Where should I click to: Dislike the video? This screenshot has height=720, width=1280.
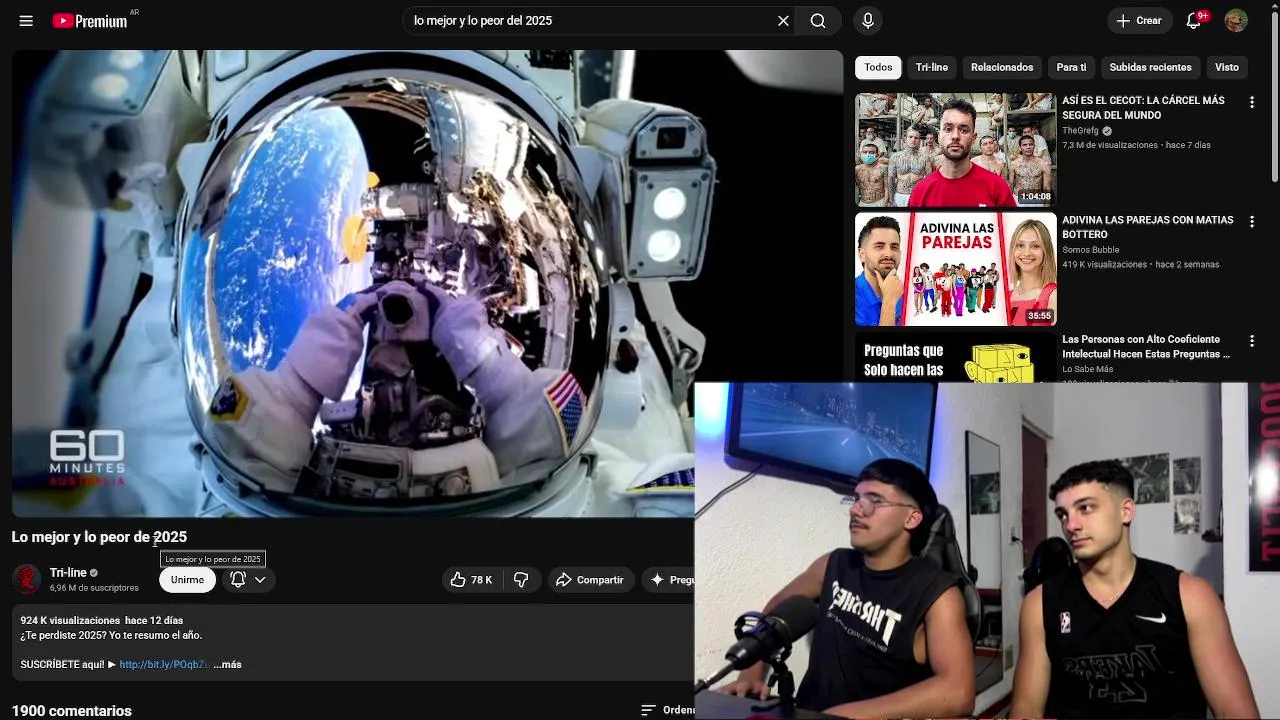click(521, 580)
